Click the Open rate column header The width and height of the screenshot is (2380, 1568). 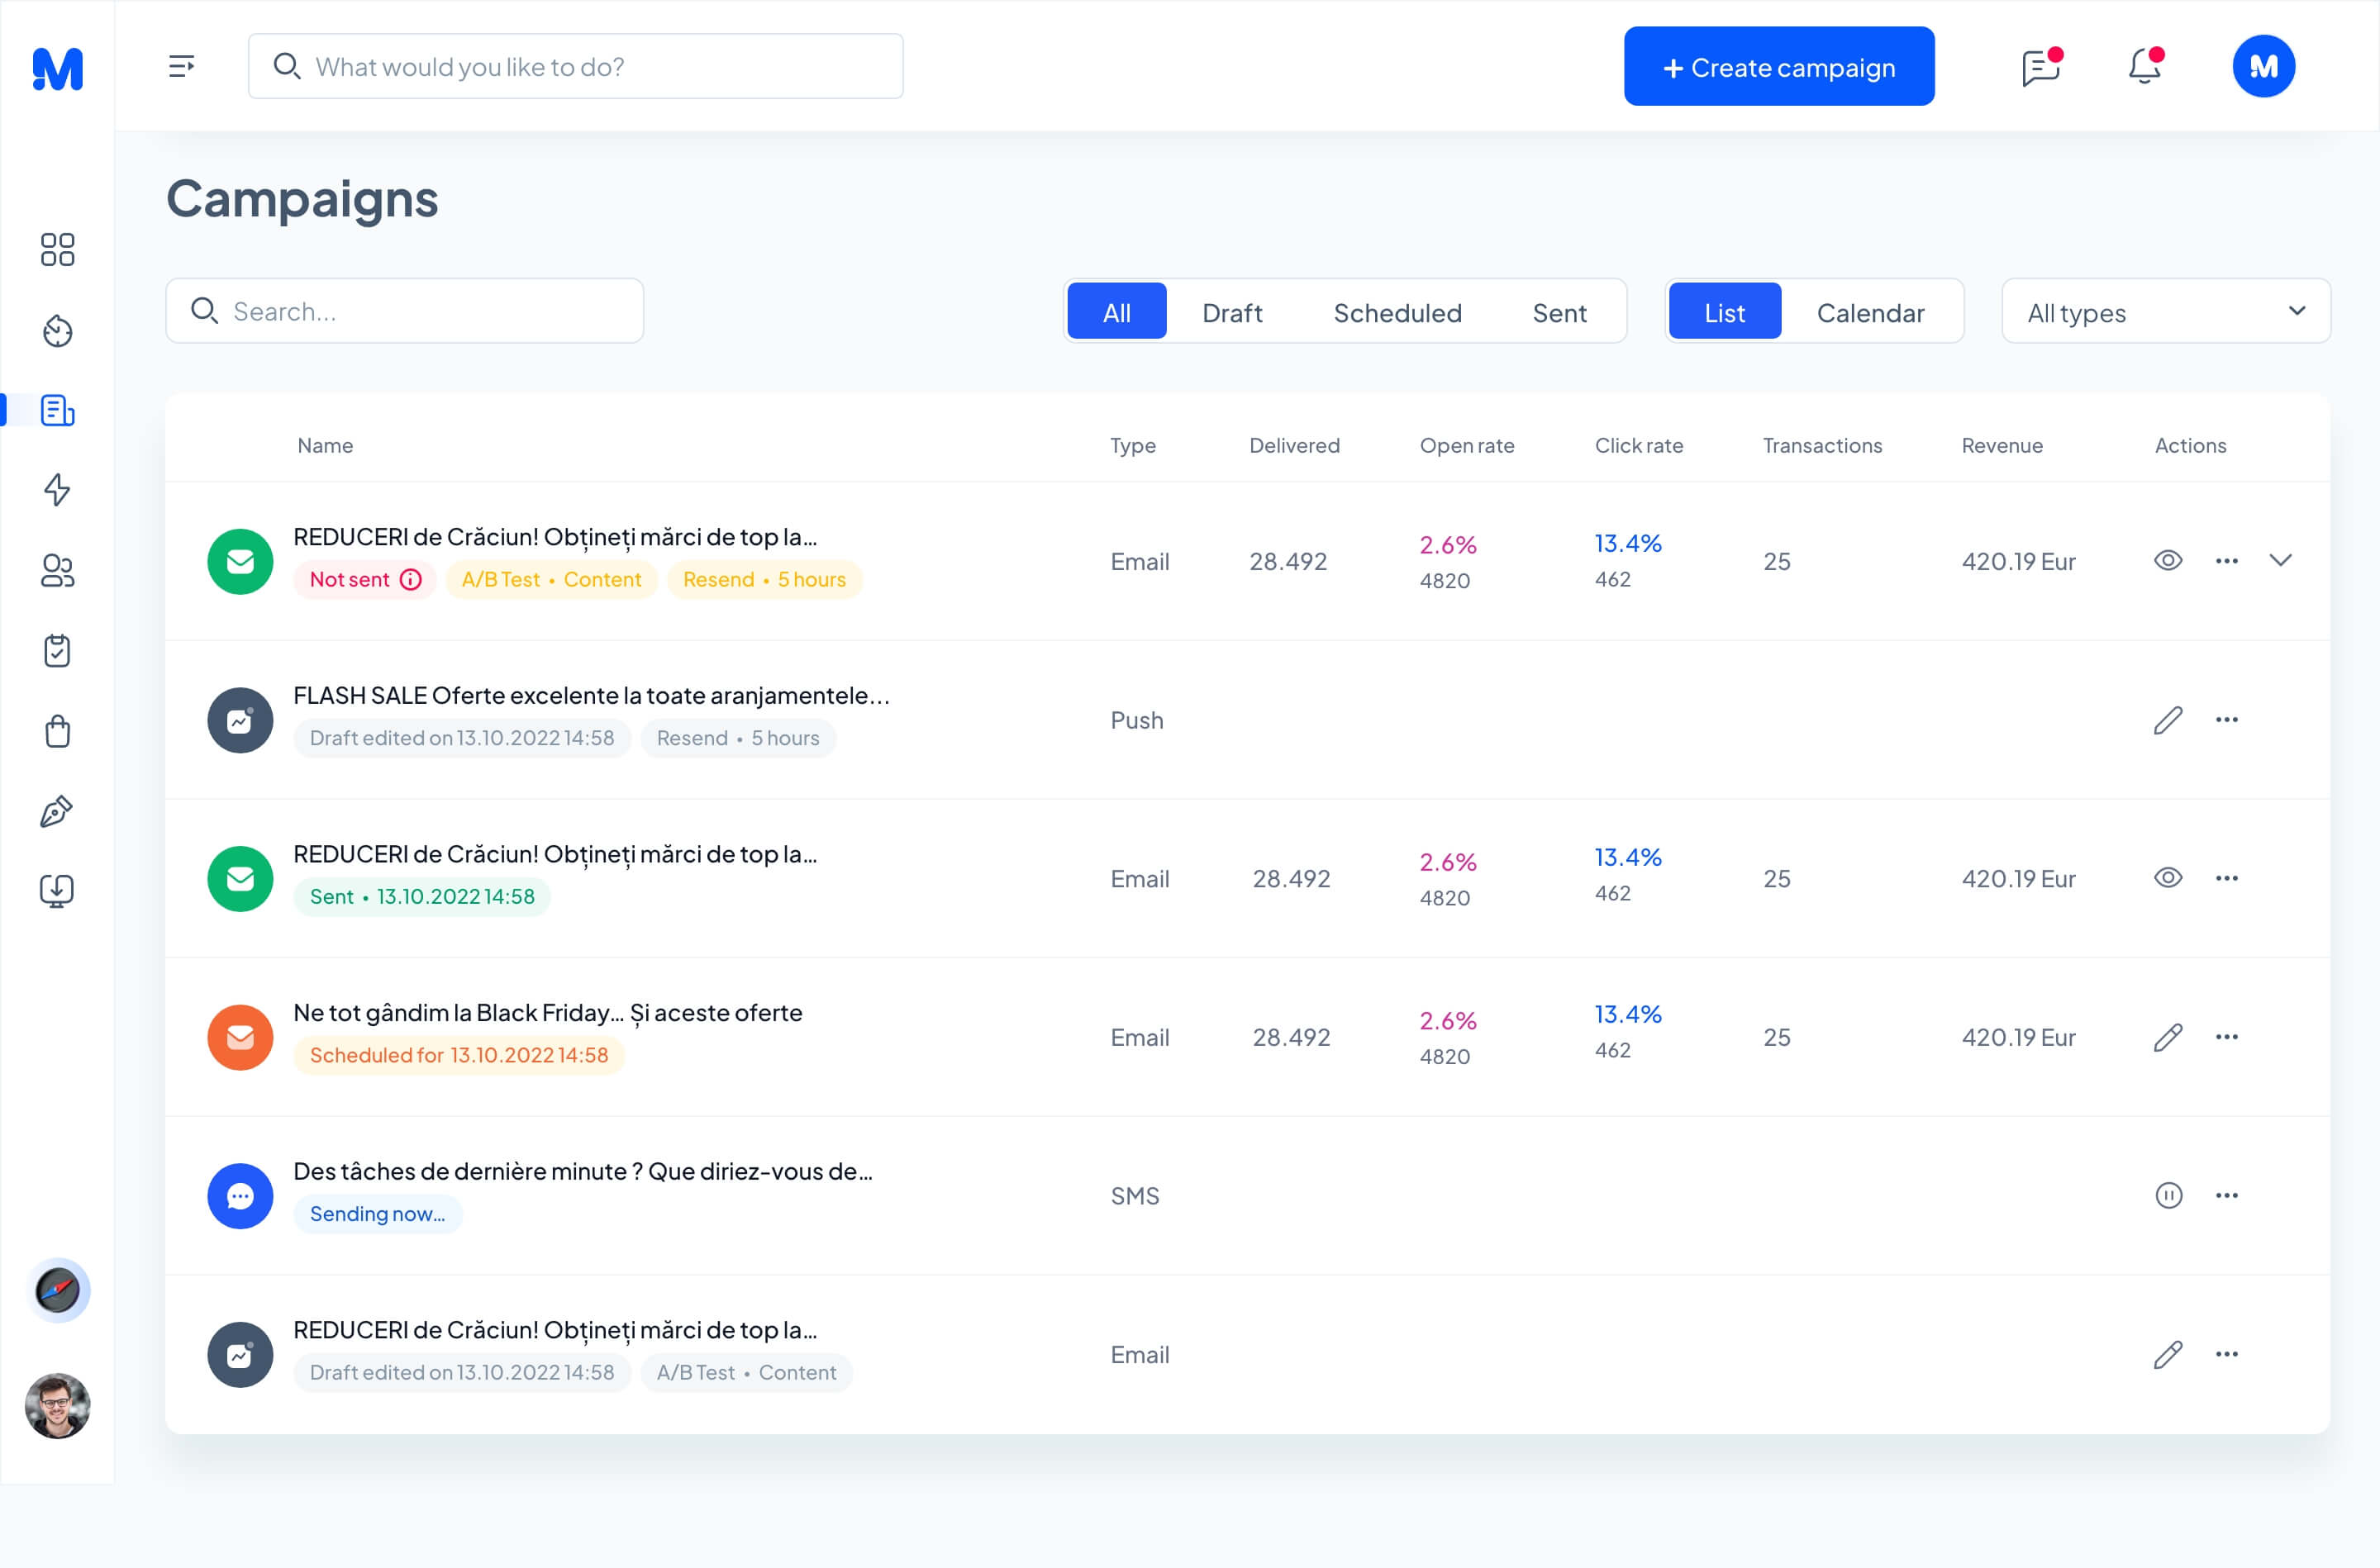click(1467, 446)
